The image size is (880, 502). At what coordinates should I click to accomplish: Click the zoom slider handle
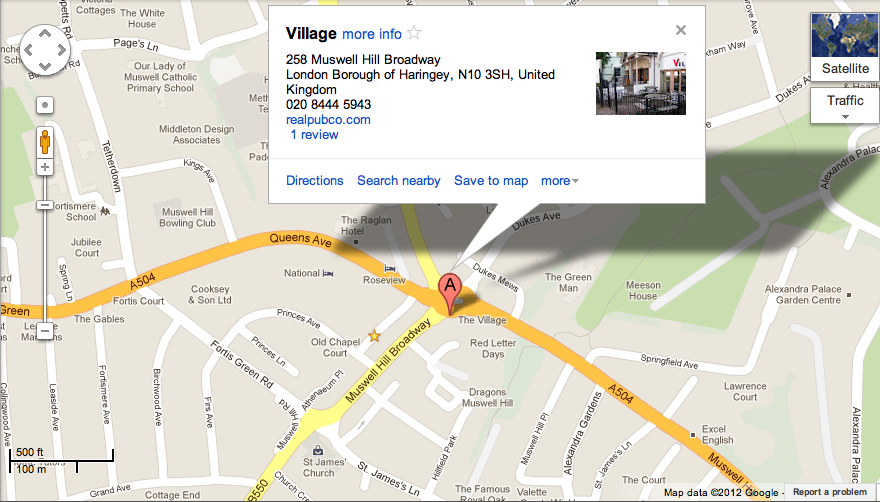coord(45,205)
